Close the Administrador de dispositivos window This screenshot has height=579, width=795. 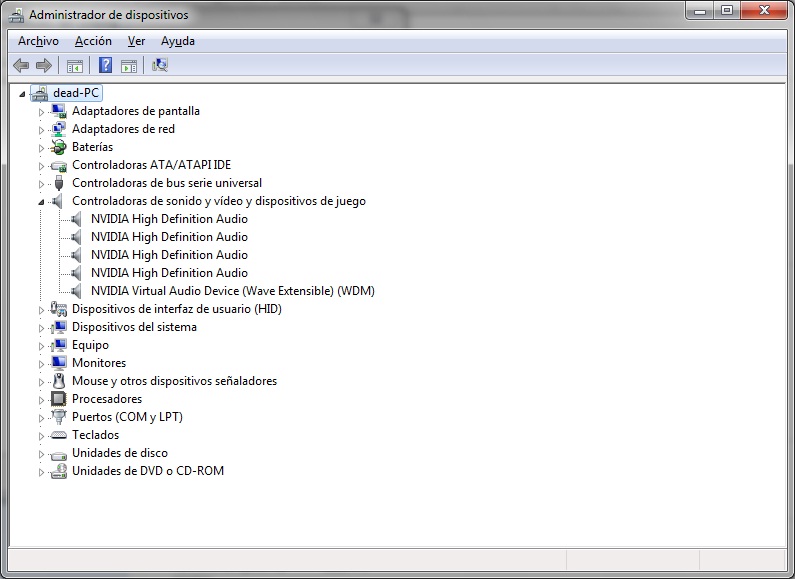pos(764,11)
